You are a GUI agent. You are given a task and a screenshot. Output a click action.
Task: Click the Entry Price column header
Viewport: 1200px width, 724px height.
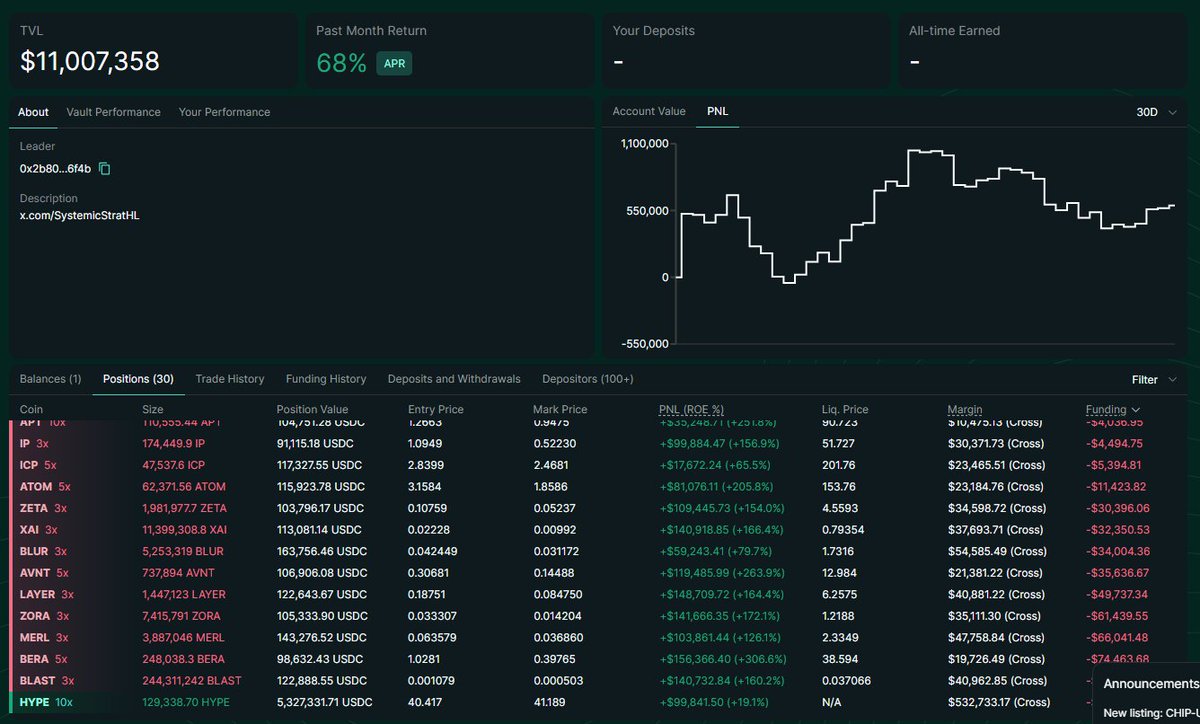coord(437,410)
